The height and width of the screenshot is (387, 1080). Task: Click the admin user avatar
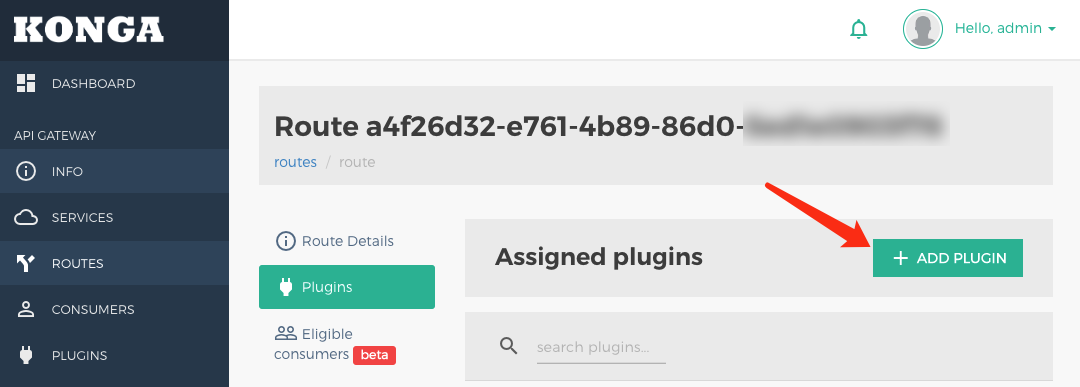pyautogui.click(x=922, y=29)
